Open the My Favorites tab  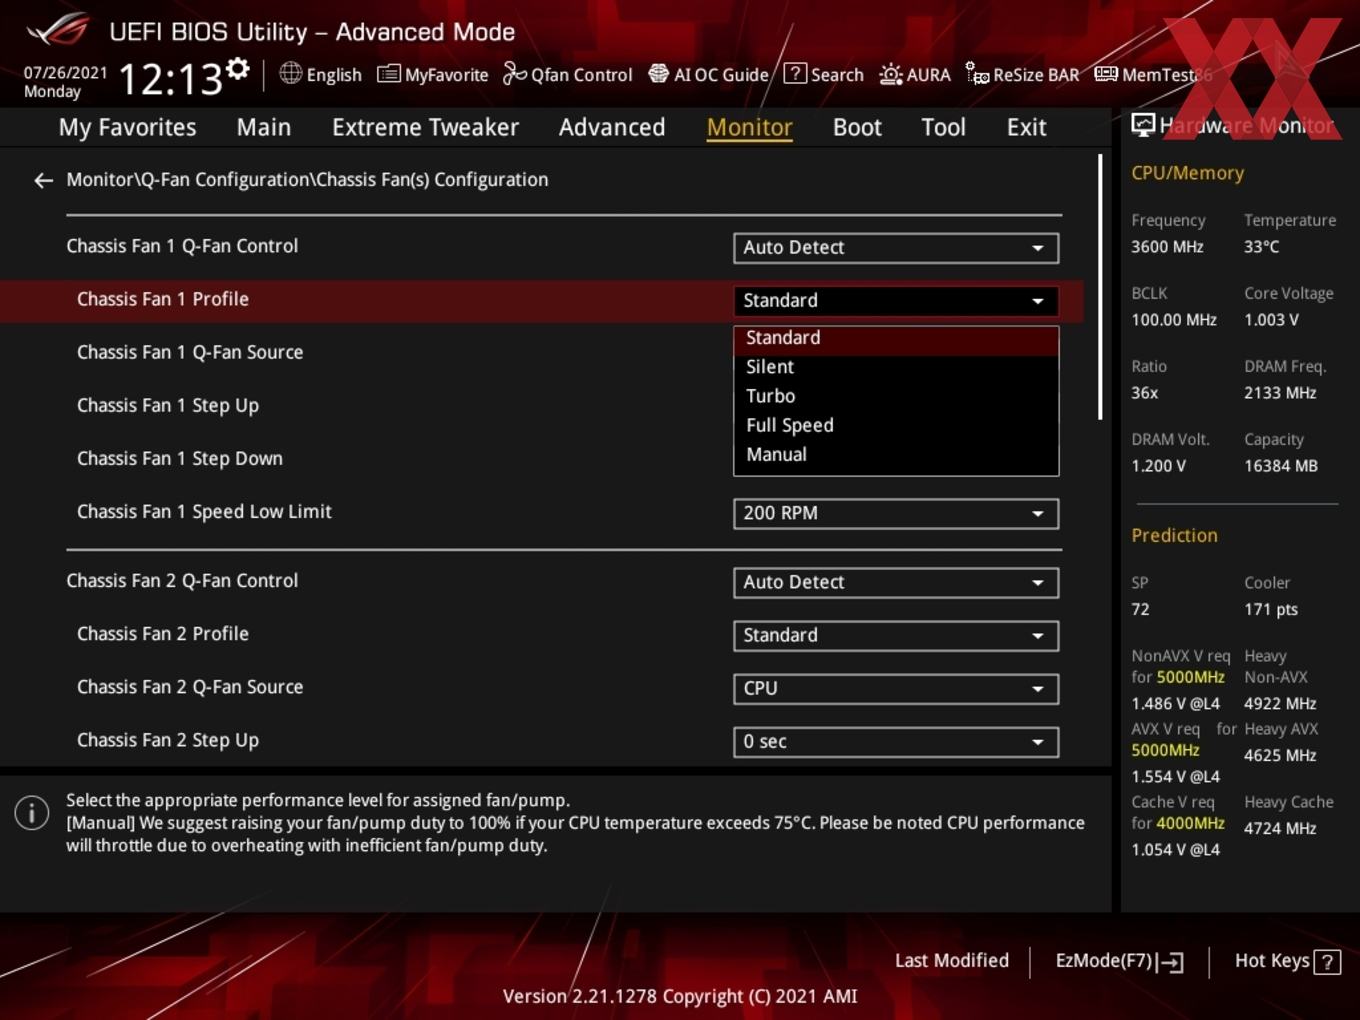coord(127,127)
